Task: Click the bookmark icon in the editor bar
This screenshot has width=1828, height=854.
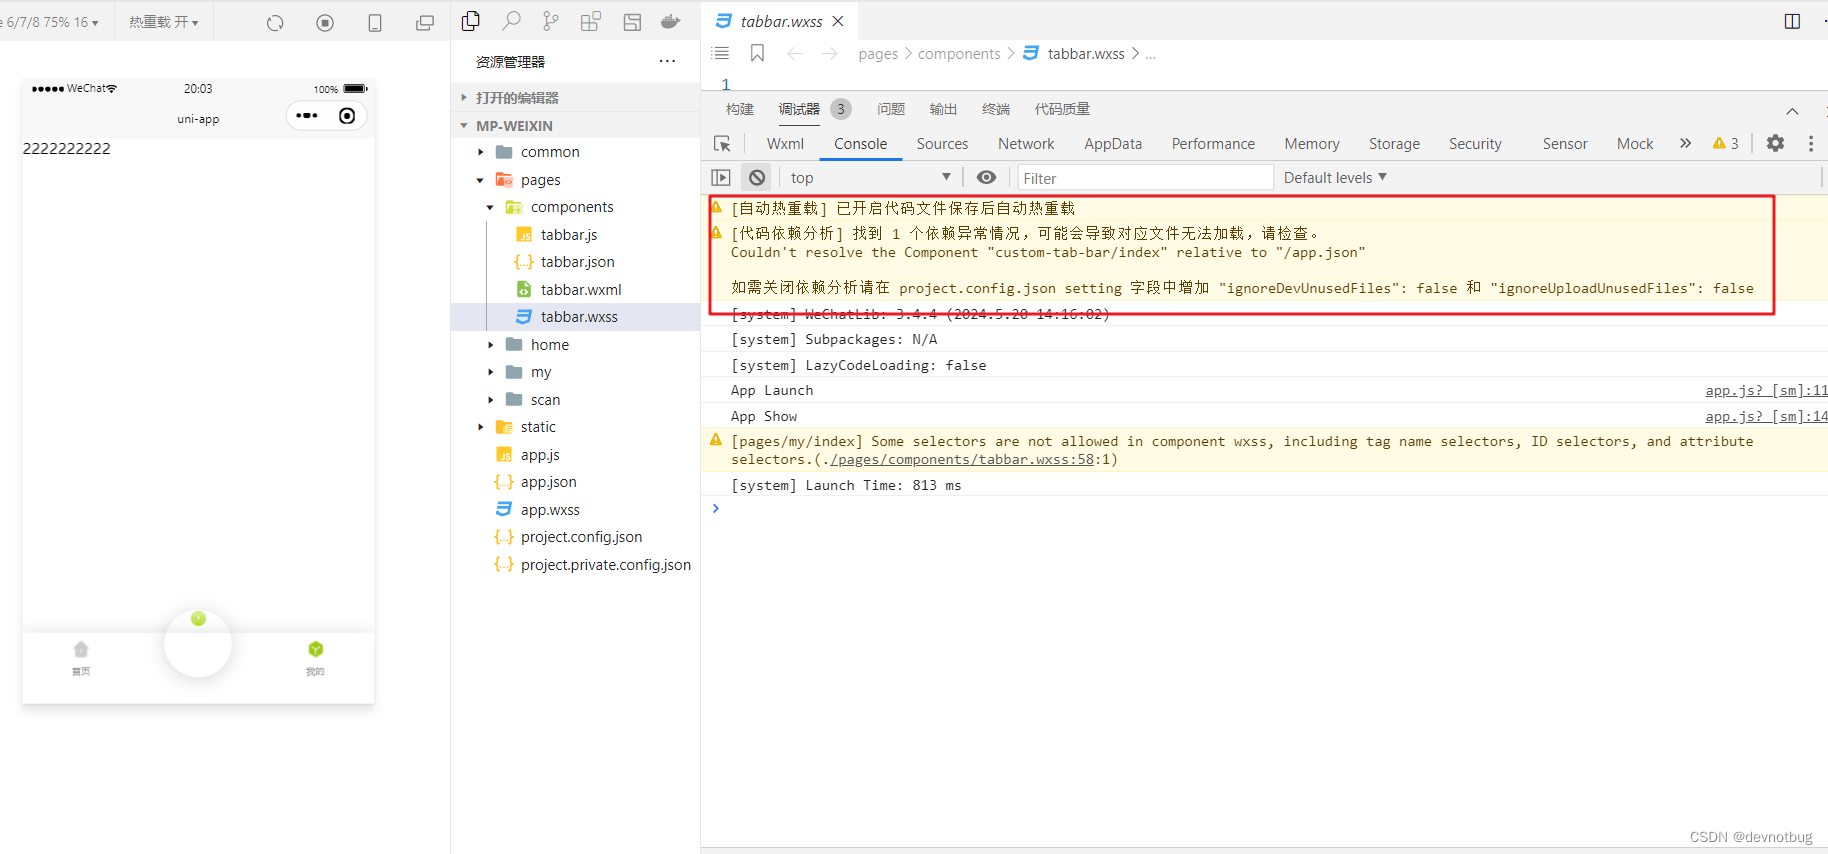Action: click(757, 53)
